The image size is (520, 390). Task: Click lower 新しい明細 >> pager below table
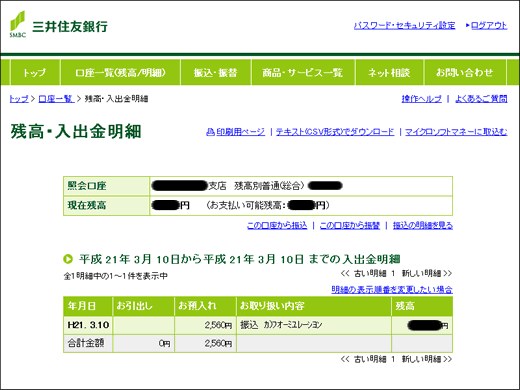[x=427, y=359]
